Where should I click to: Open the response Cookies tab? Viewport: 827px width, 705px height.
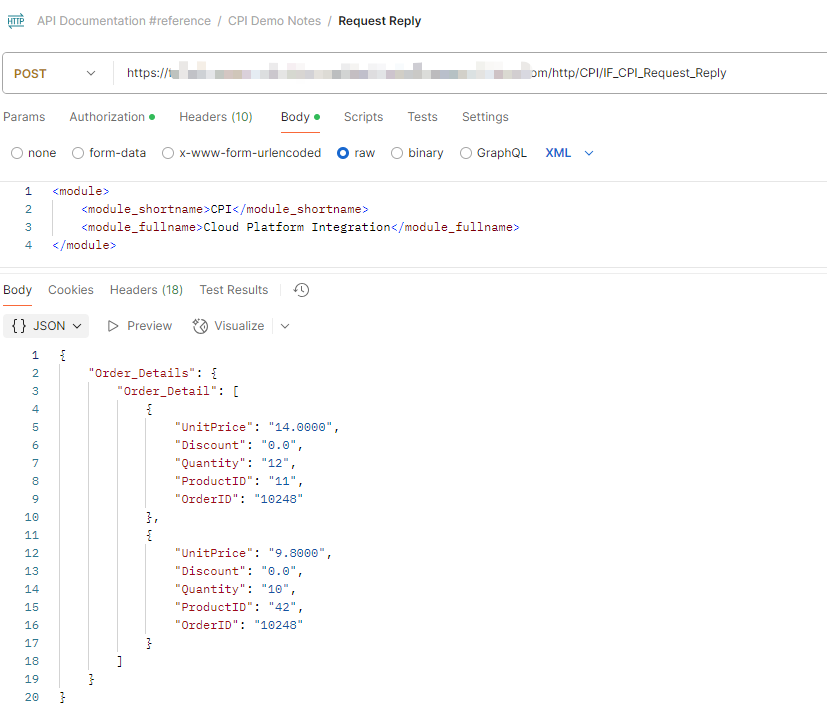[x=71, y=290]
